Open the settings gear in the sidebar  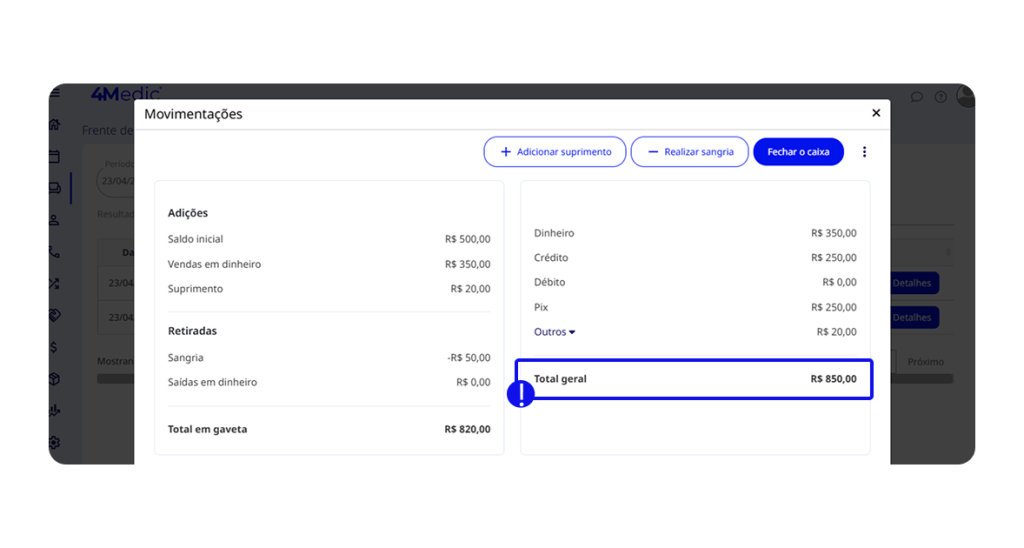(x=54, y=442)
